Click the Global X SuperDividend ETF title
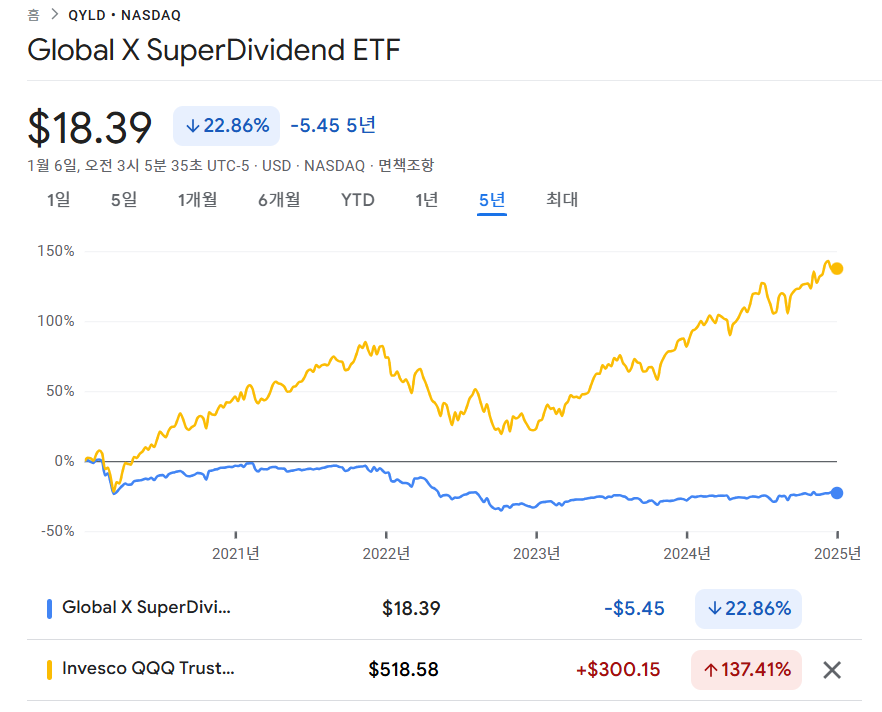The width and height of the screenshot is (882, 712). [214, 50]
